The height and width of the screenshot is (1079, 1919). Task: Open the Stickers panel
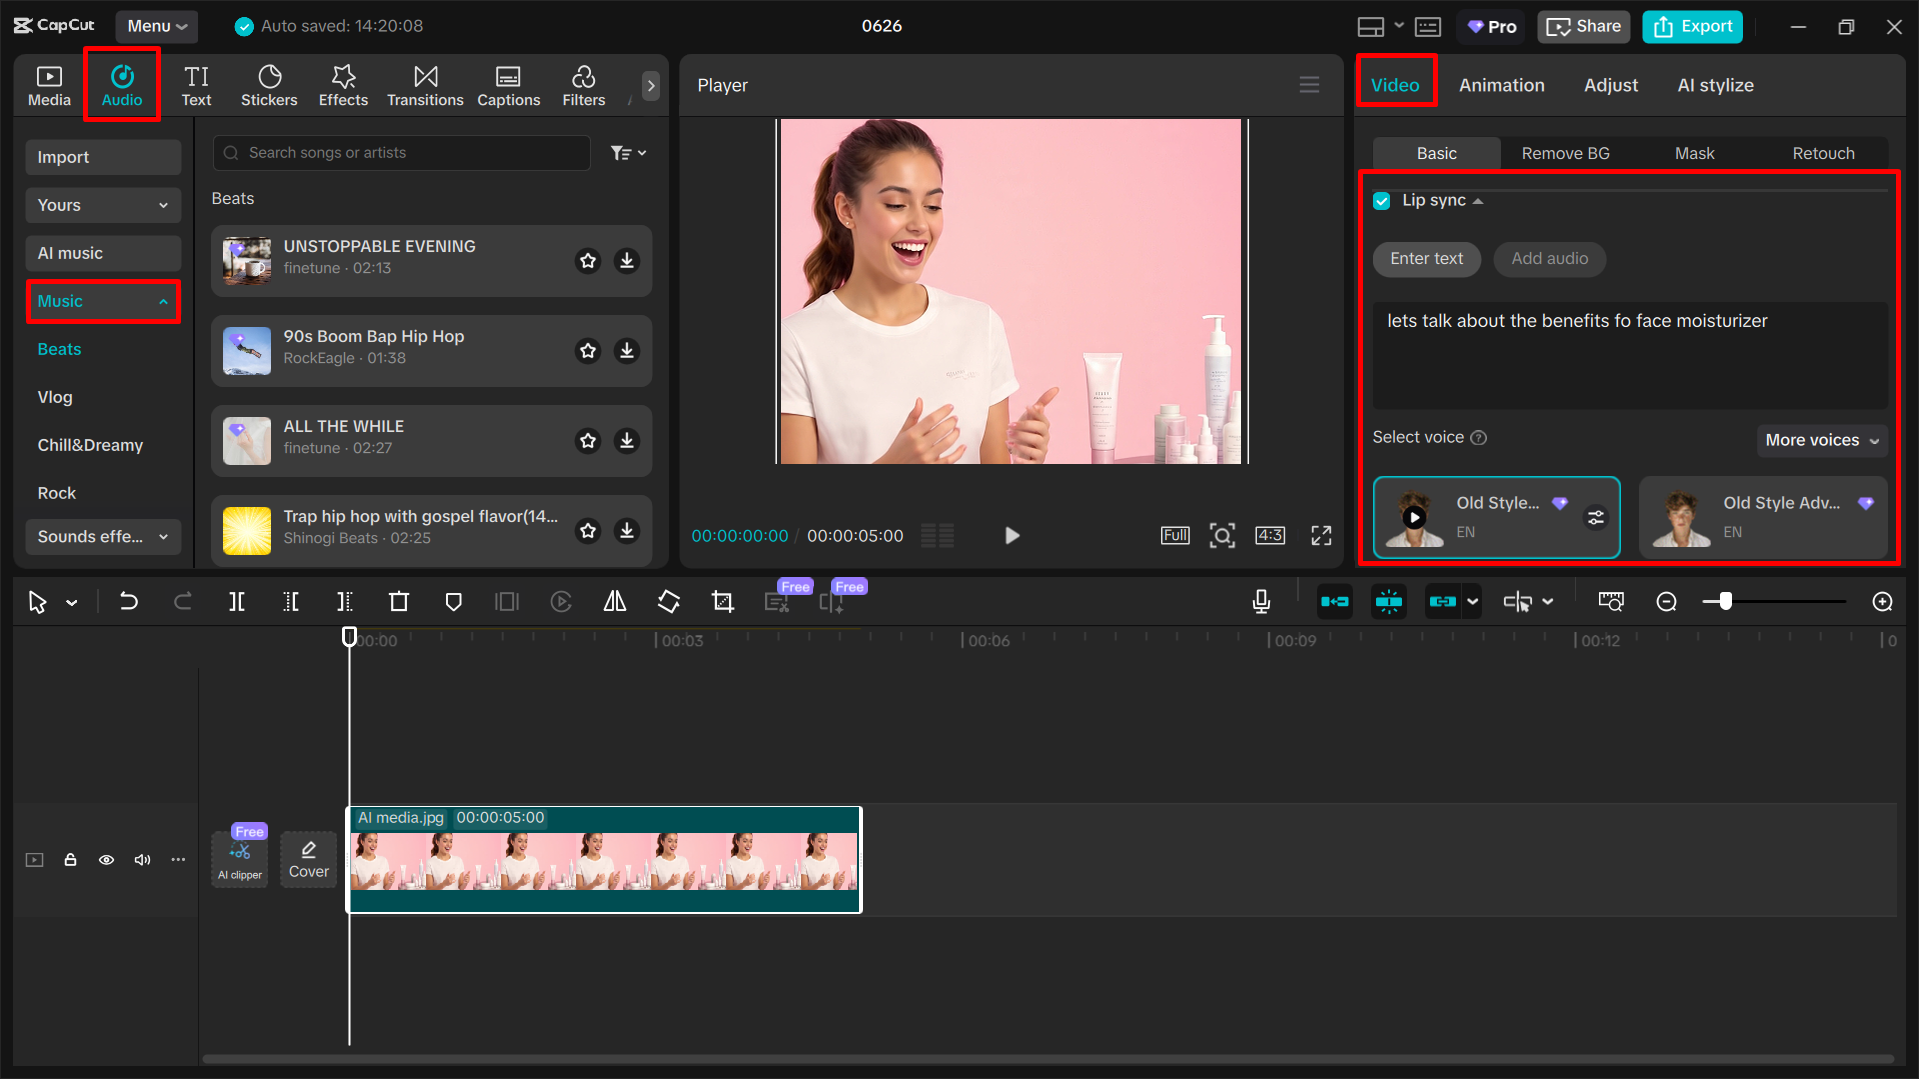click(x=269, y=85)
